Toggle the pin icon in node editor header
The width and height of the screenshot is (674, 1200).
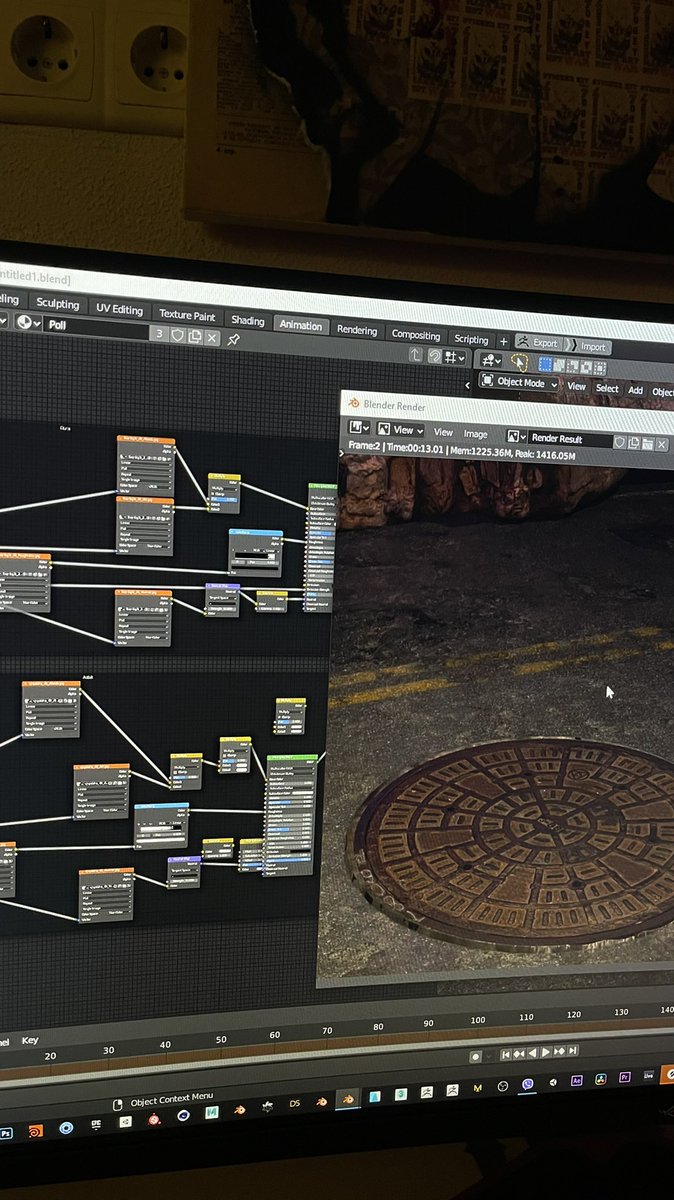233,340
